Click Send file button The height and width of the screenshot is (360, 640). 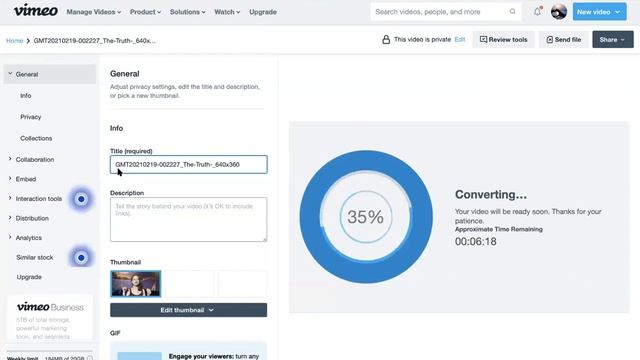(x=563, y=40)
